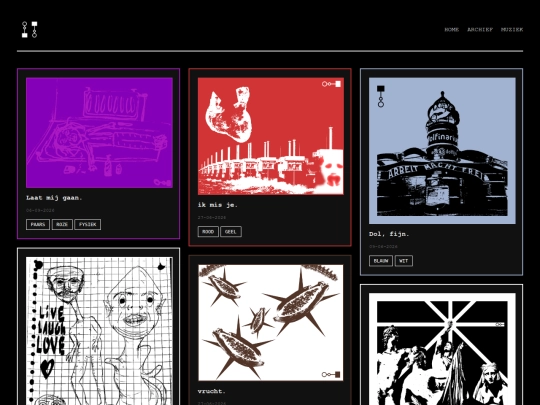Go to the ARCHIEF page

pyautogui.click(x=480, y=30)
